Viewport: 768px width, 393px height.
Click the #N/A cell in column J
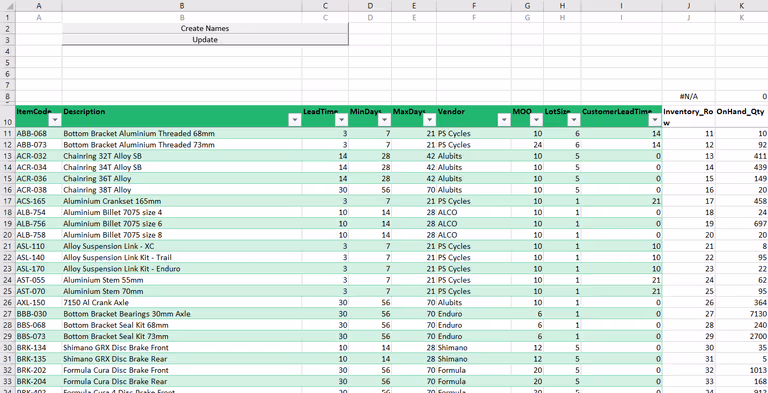pyautogui.click(x=689, y=97)
